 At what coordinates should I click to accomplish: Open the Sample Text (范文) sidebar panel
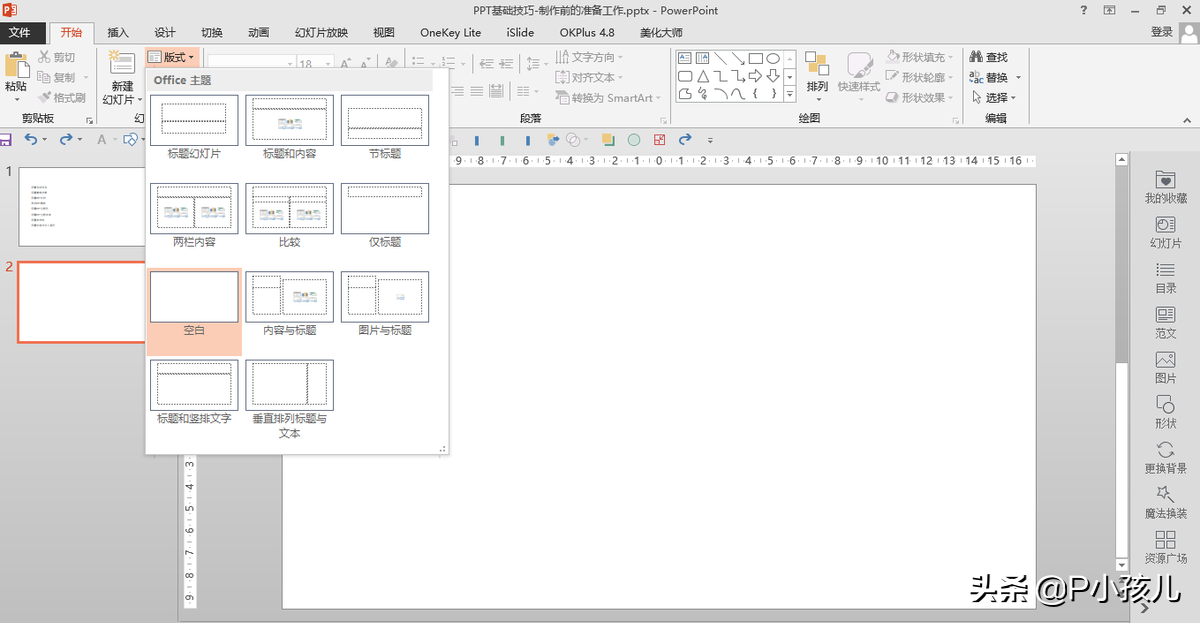point(1165,322)
